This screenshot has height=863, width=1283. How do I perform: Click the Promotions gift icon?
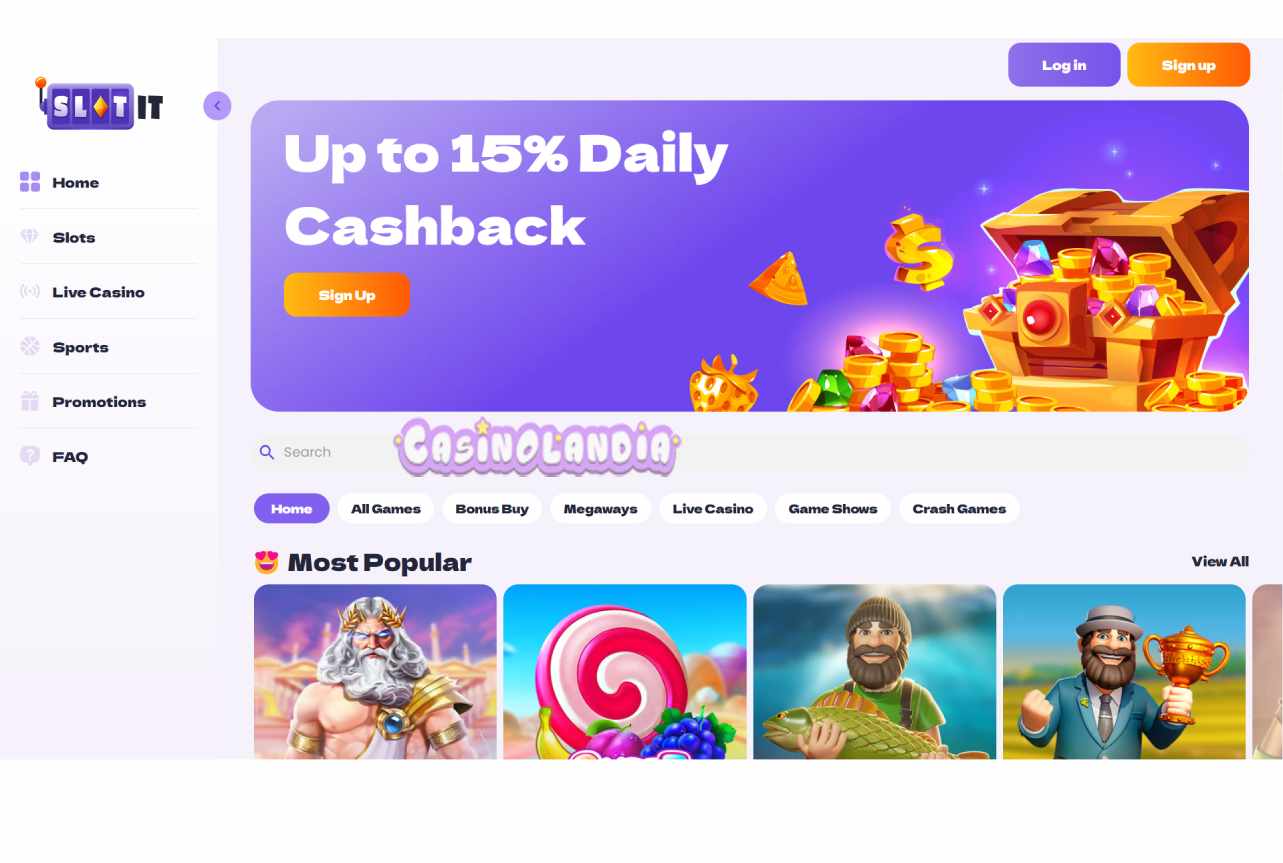30,401
